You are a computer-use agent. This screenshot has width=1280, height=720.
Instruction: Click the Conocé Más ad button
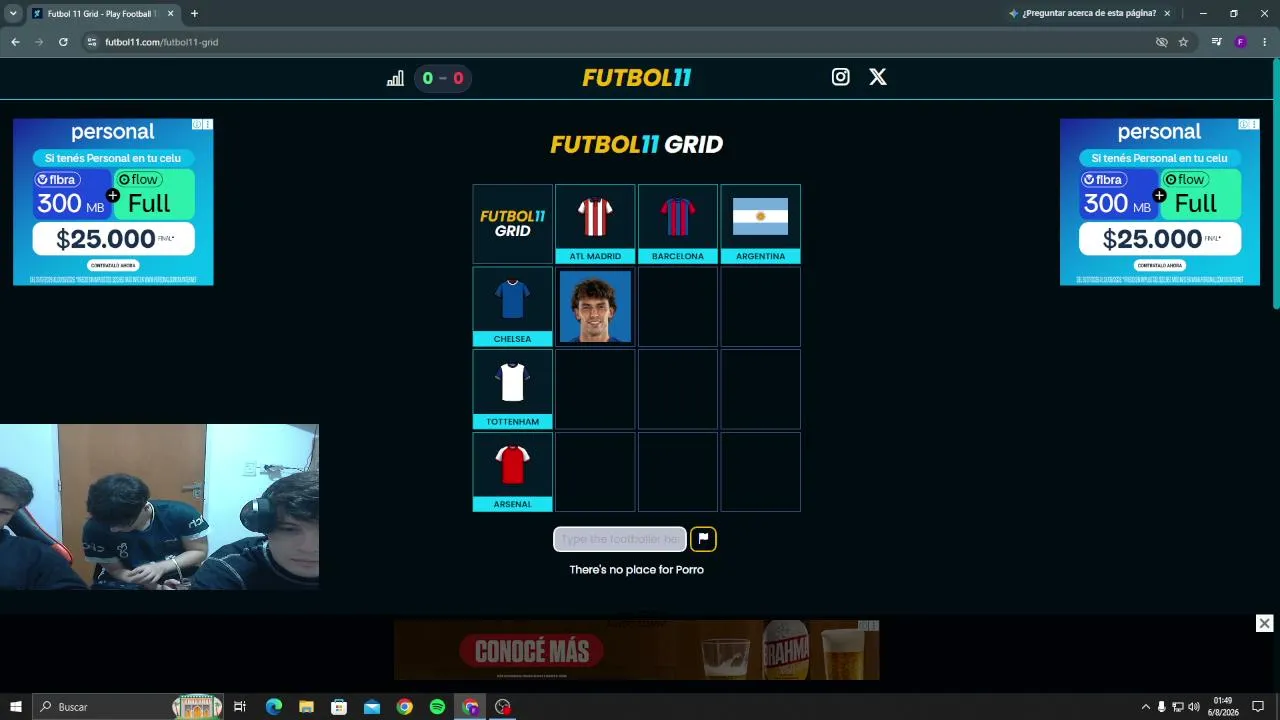tap(532, 652)
